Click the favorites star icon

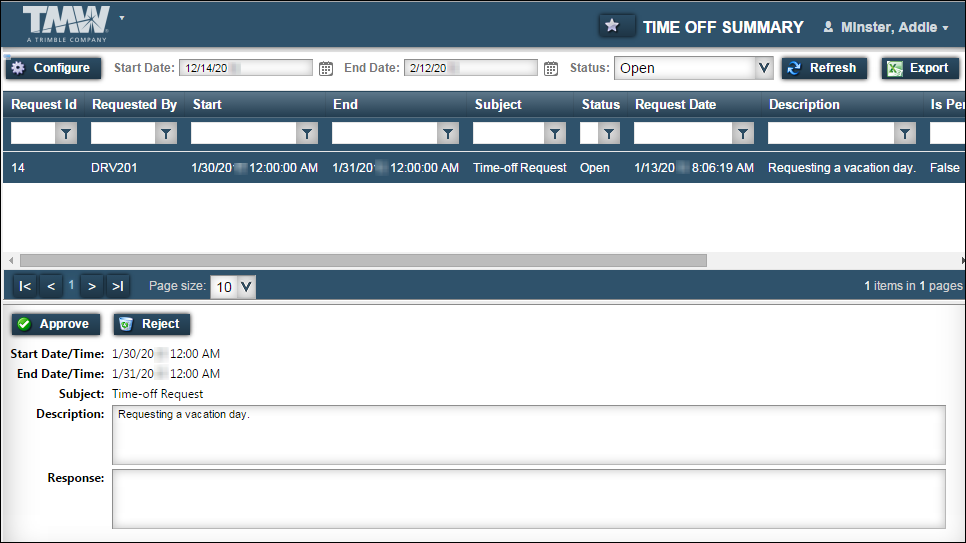click(612, 26)
